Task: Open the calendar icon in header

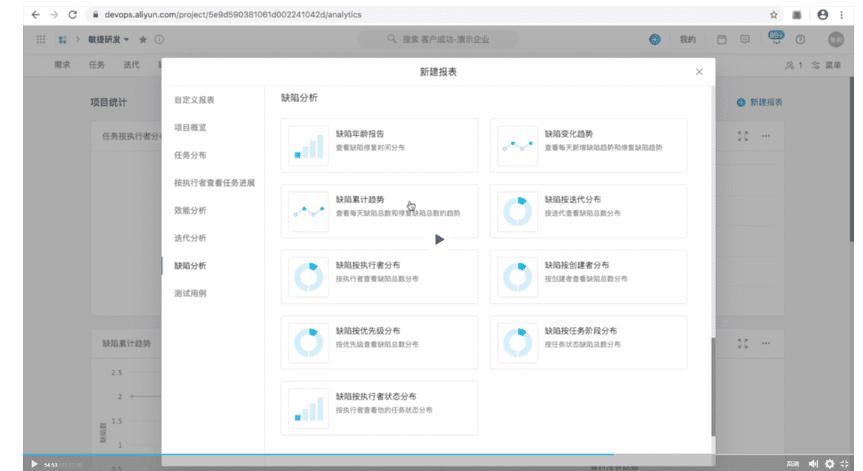Action: (722, 40)
